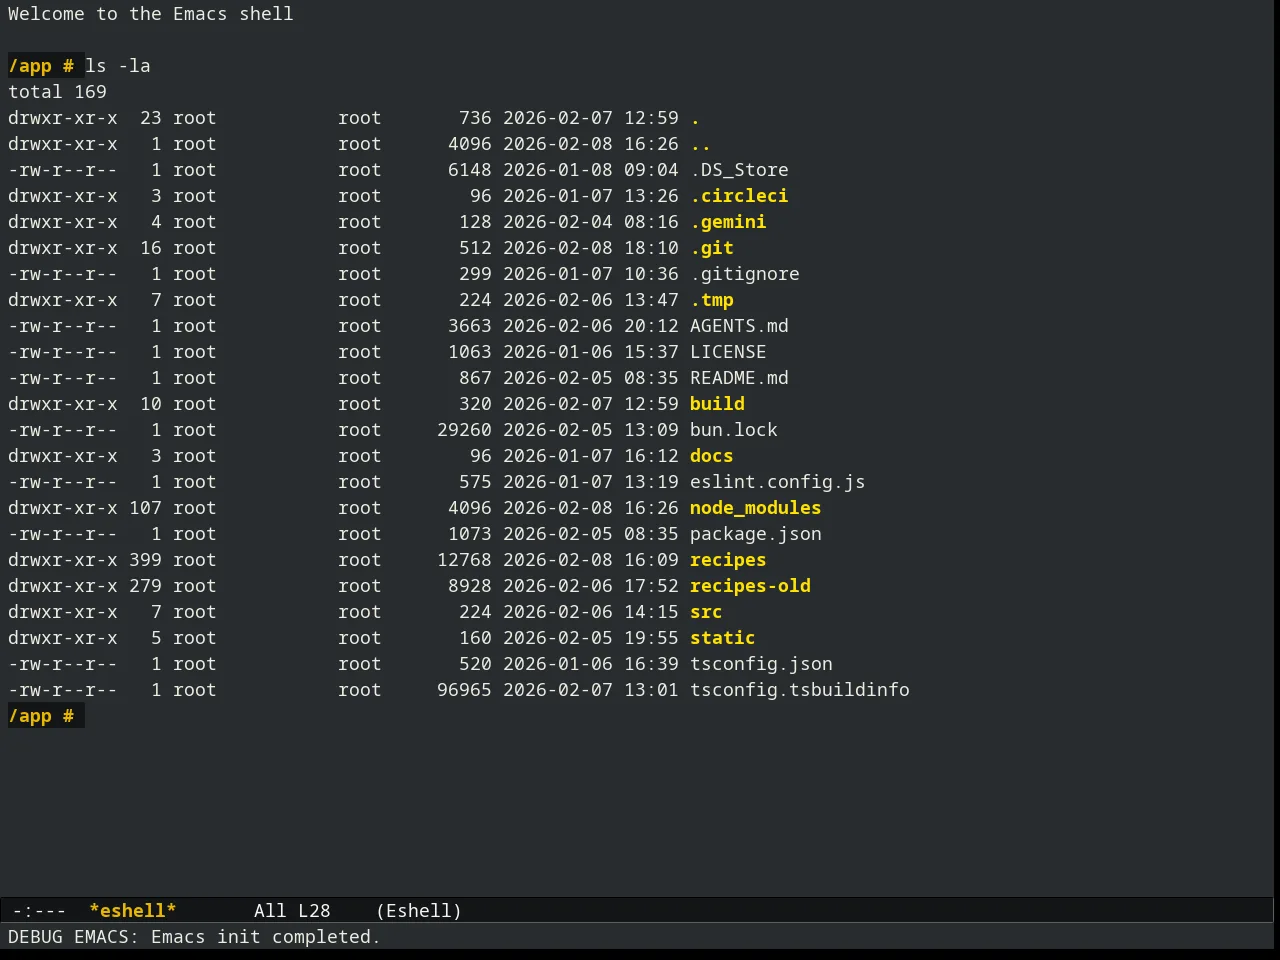
Task: Click the link count 107 for node_modules
Action: coord(145,508)
